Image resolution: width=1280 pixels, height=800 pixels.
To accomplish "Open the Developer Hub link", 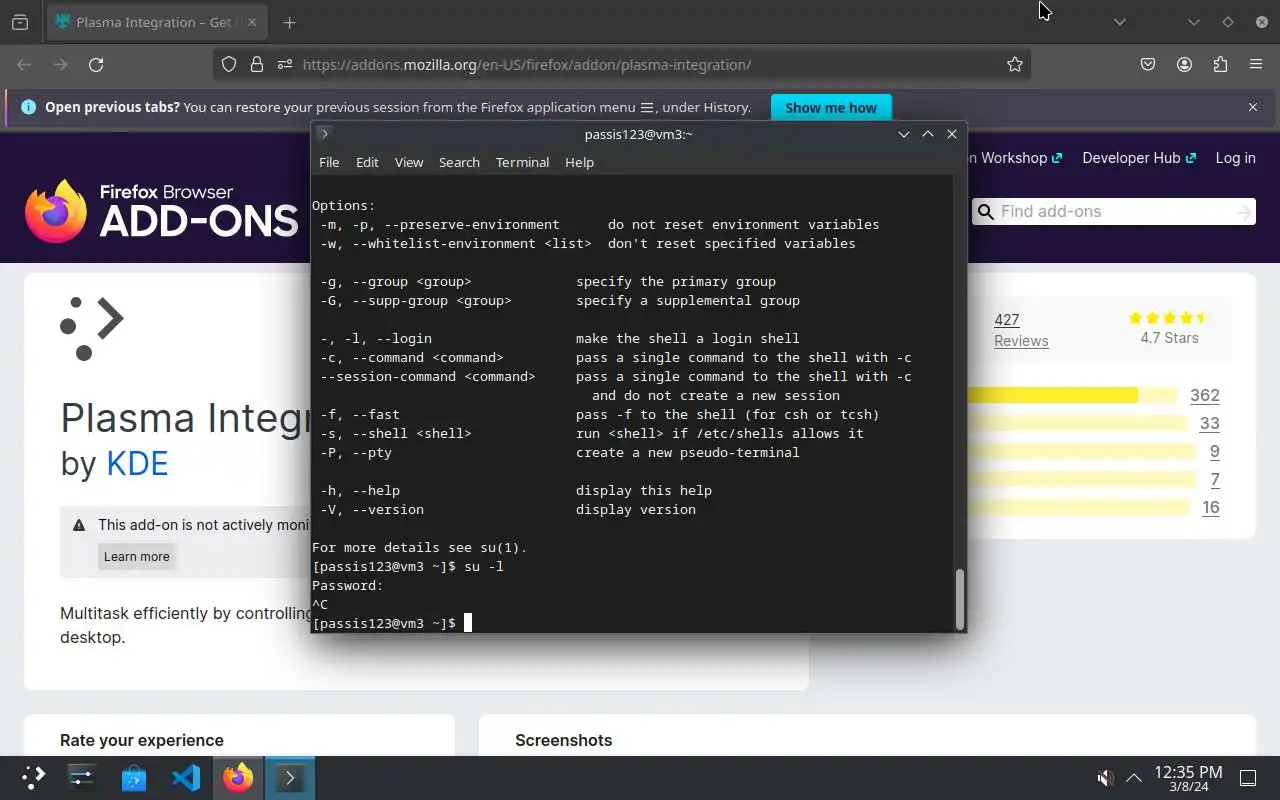I will [x=1138, y=158].
